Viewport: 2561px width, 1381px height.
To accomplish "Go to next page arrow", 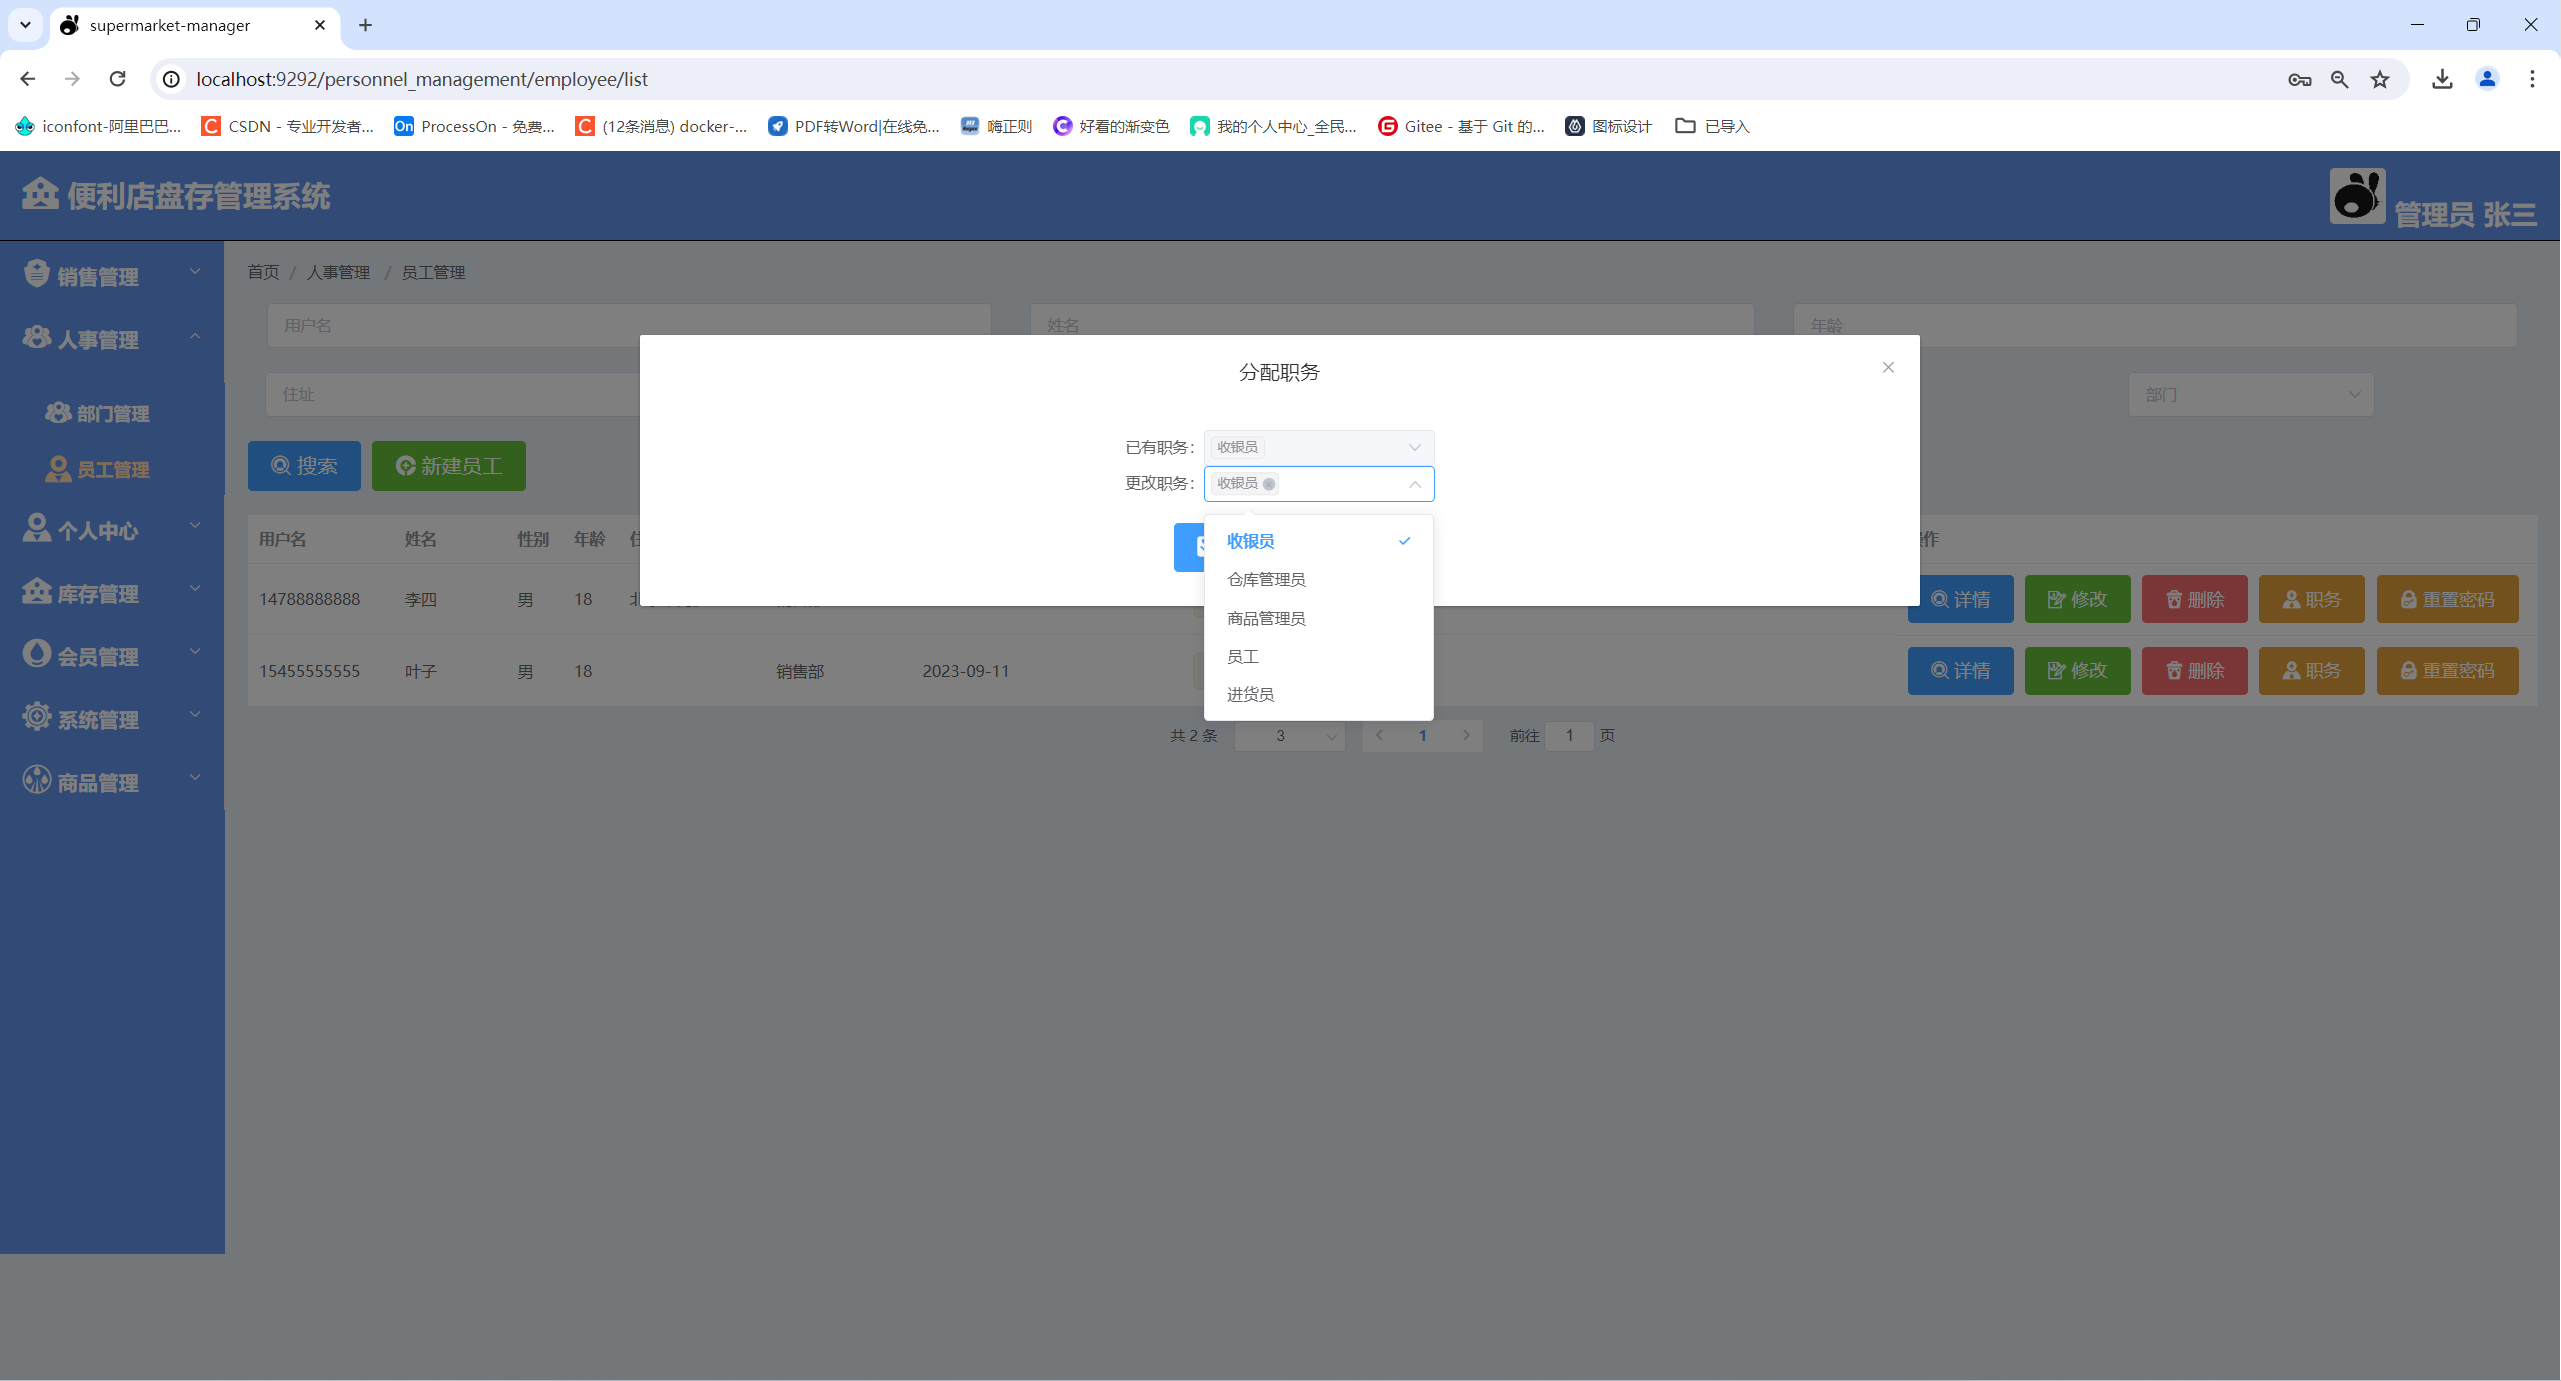I will coord(1466,735).
